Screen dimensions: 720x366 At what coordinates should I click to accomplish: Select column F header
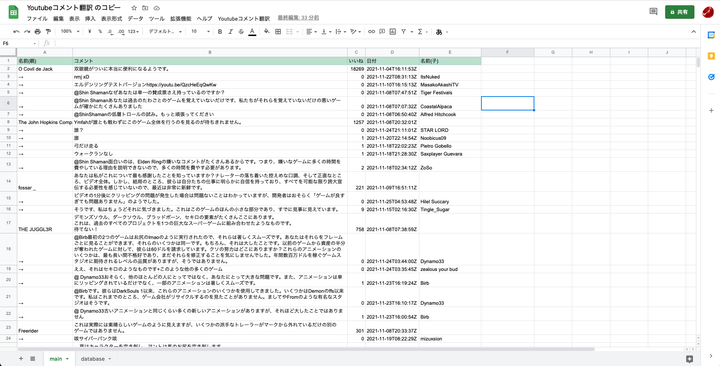click(507, 52)
